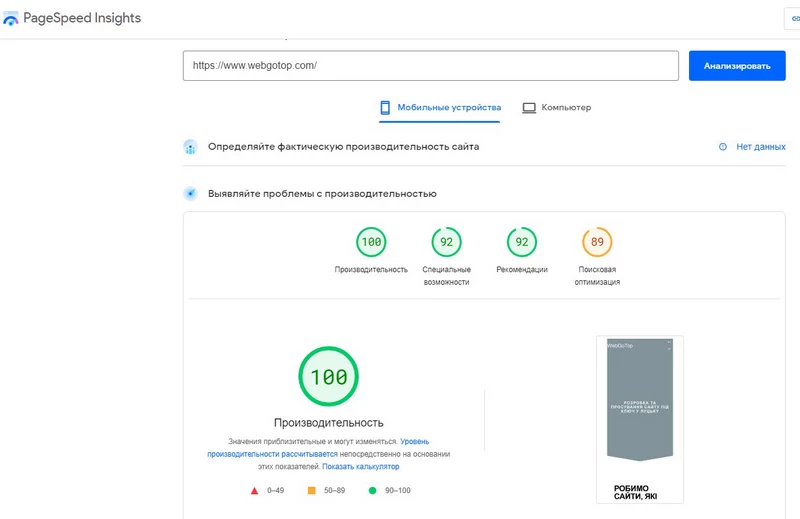The image size is (800, 519).
Task: Click heading Определяйте фактическую производительность сайта
Action: click(x=343, y=147)
